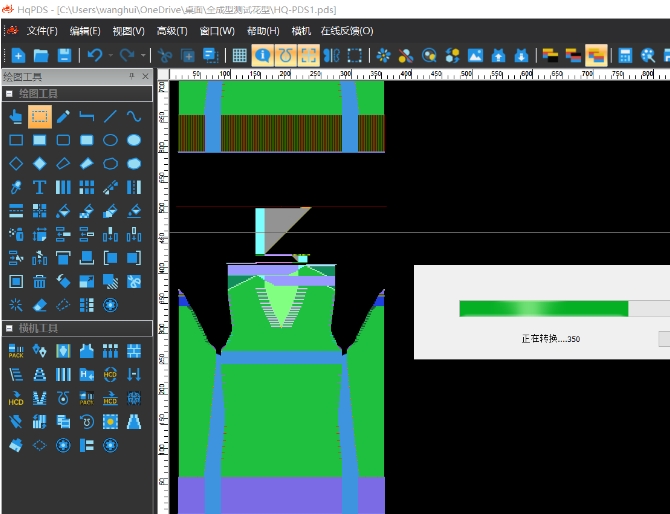Close the 绘图工具 panel with X
The image size is (670, 514).
pos(145,76)
